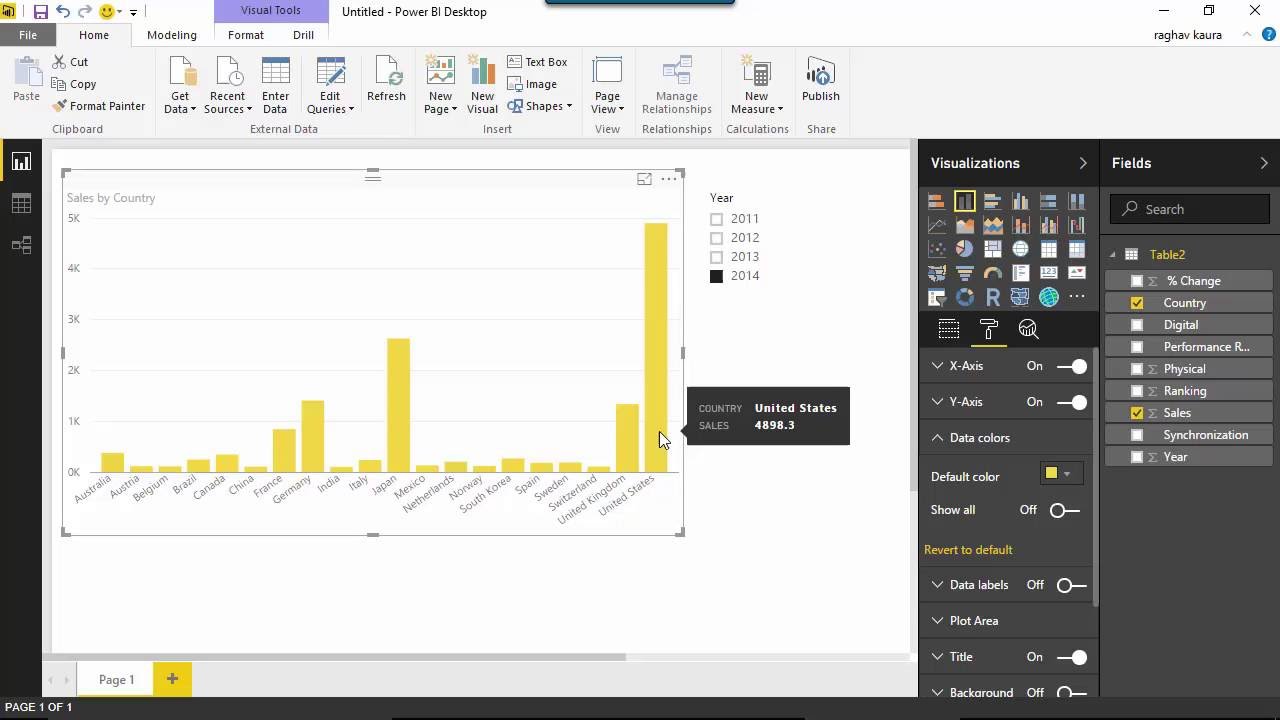The image size is (1280, 720).
Task: Choose the map visualization
Action: pos(1020,249)
